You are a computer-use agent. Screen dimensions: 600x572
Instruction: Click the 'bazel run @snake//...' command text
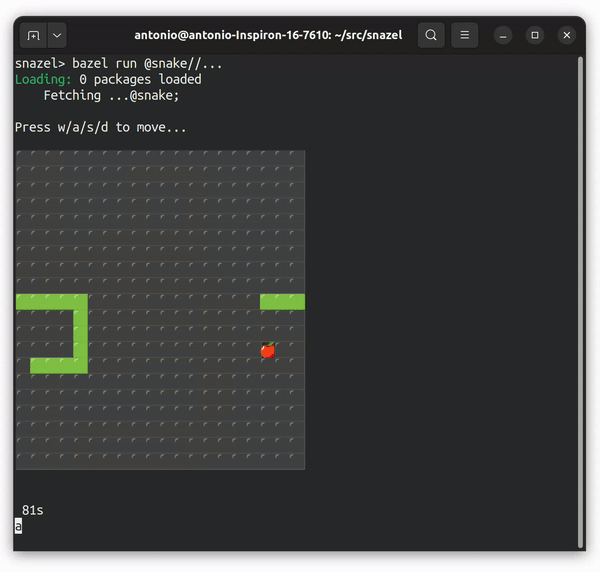click(x=147, y=63)
